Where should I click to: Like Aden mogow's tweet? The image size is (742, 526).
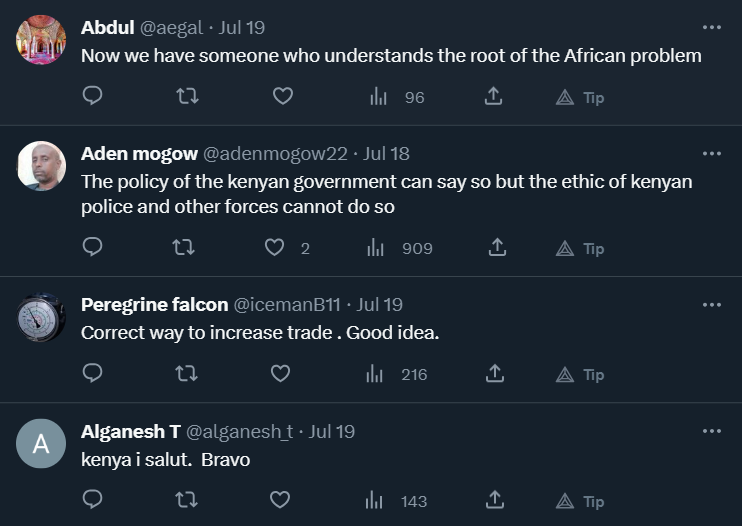coord(275,248)
